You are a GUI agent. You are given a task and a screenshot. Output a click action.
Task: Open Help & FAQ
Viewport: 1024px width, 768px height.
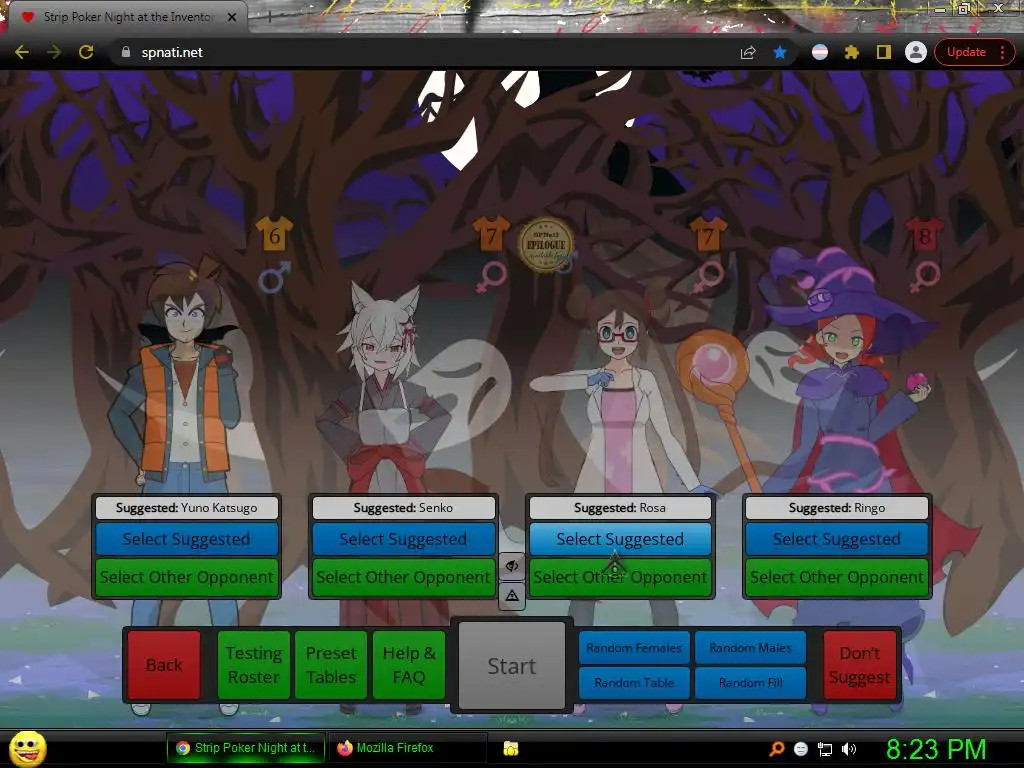tap(409, 665)
